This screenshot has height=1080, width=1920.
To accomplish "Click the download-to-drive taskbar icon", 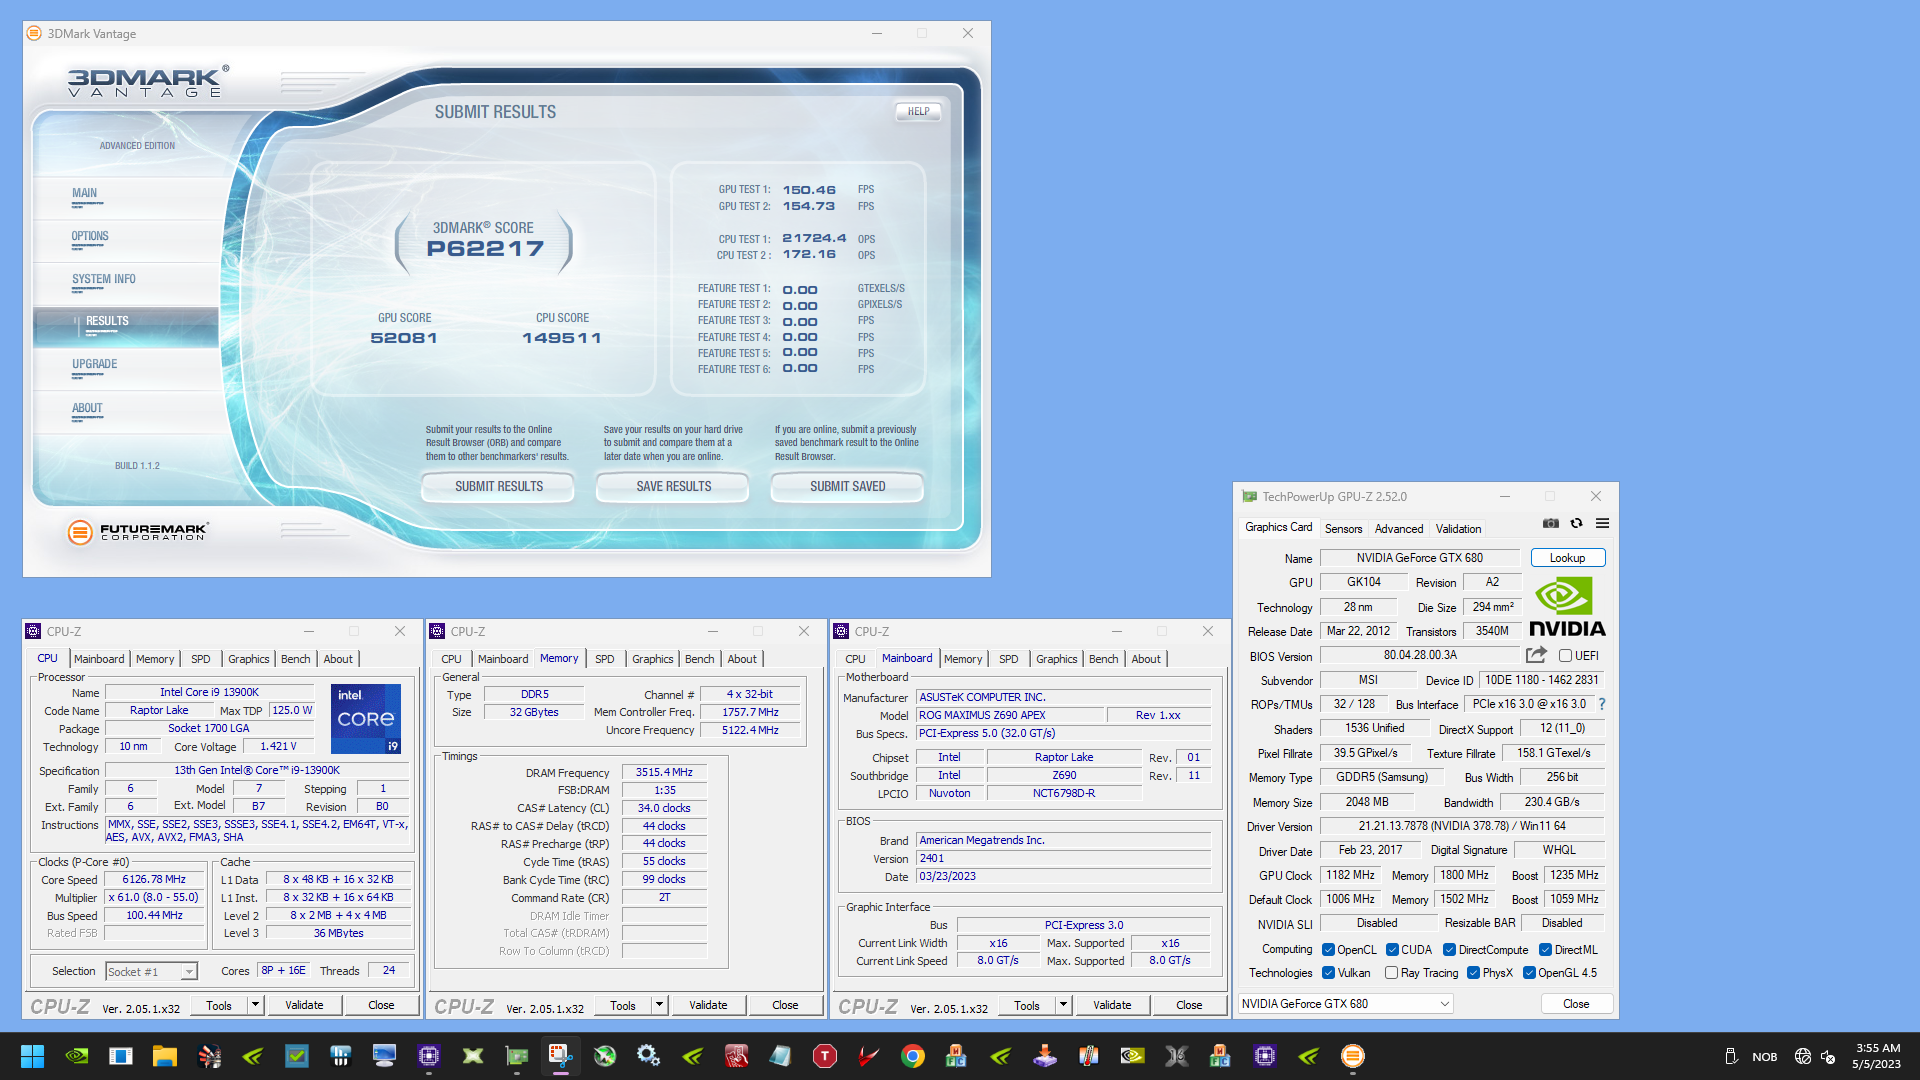I will [1044, 1056].
